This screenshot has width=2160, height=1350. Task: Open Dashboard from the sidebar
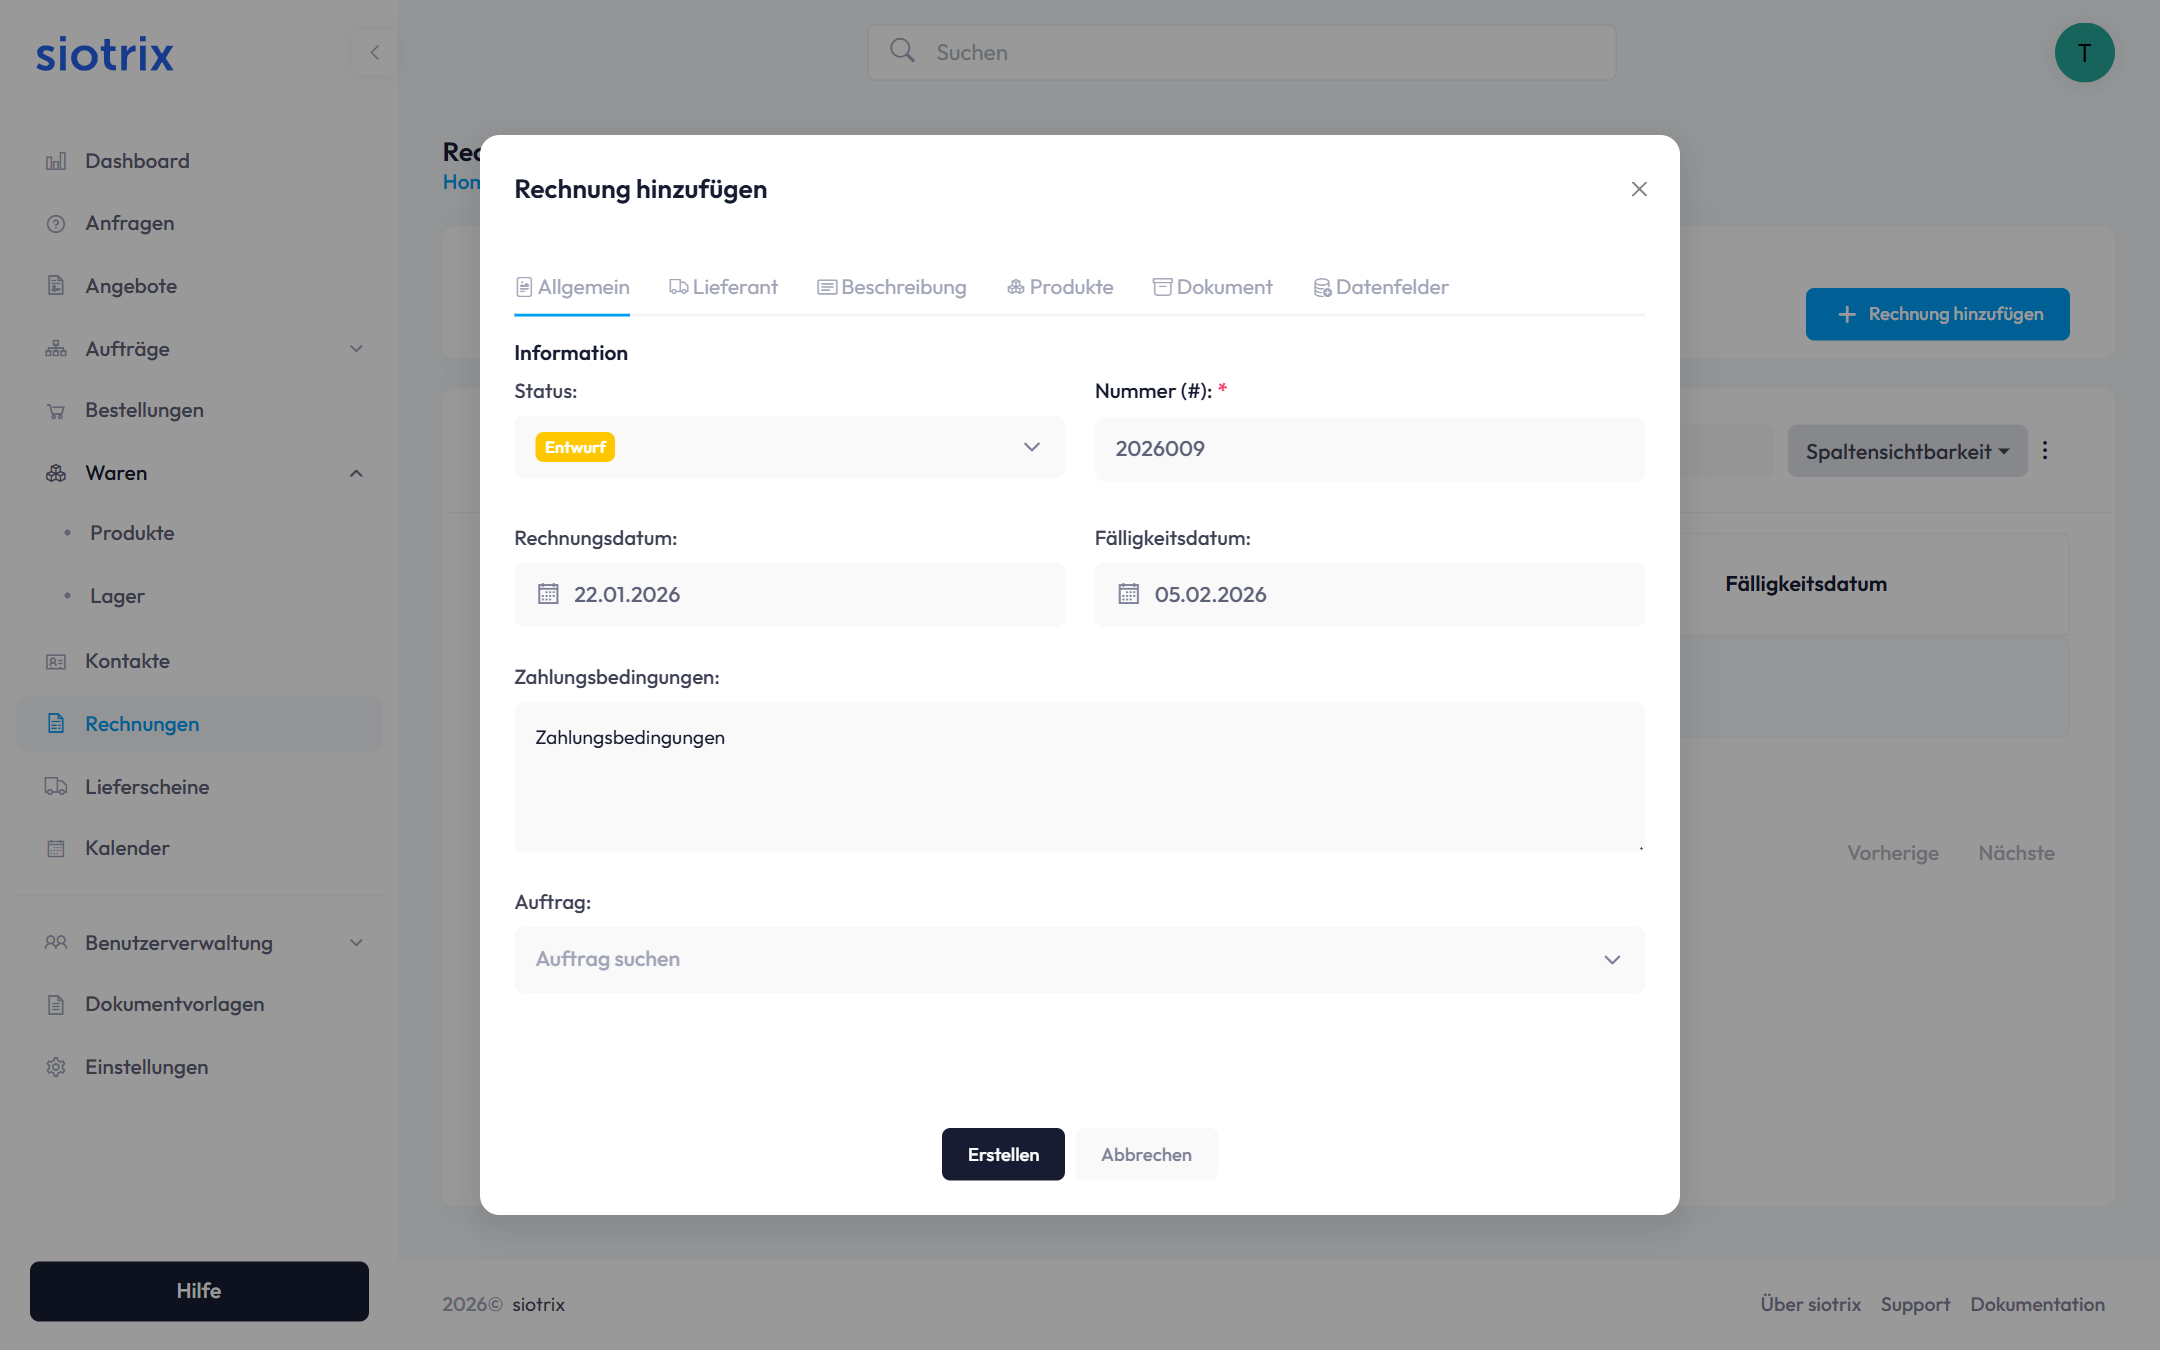[137, 161]
